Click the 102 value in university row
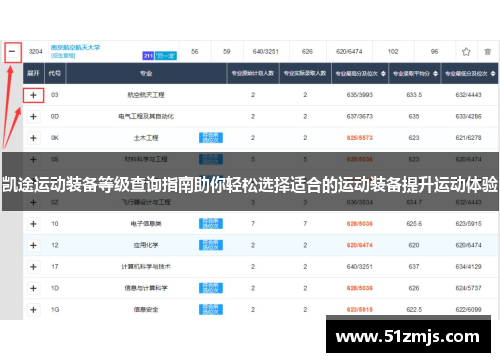500x362 pixels. 393,52
